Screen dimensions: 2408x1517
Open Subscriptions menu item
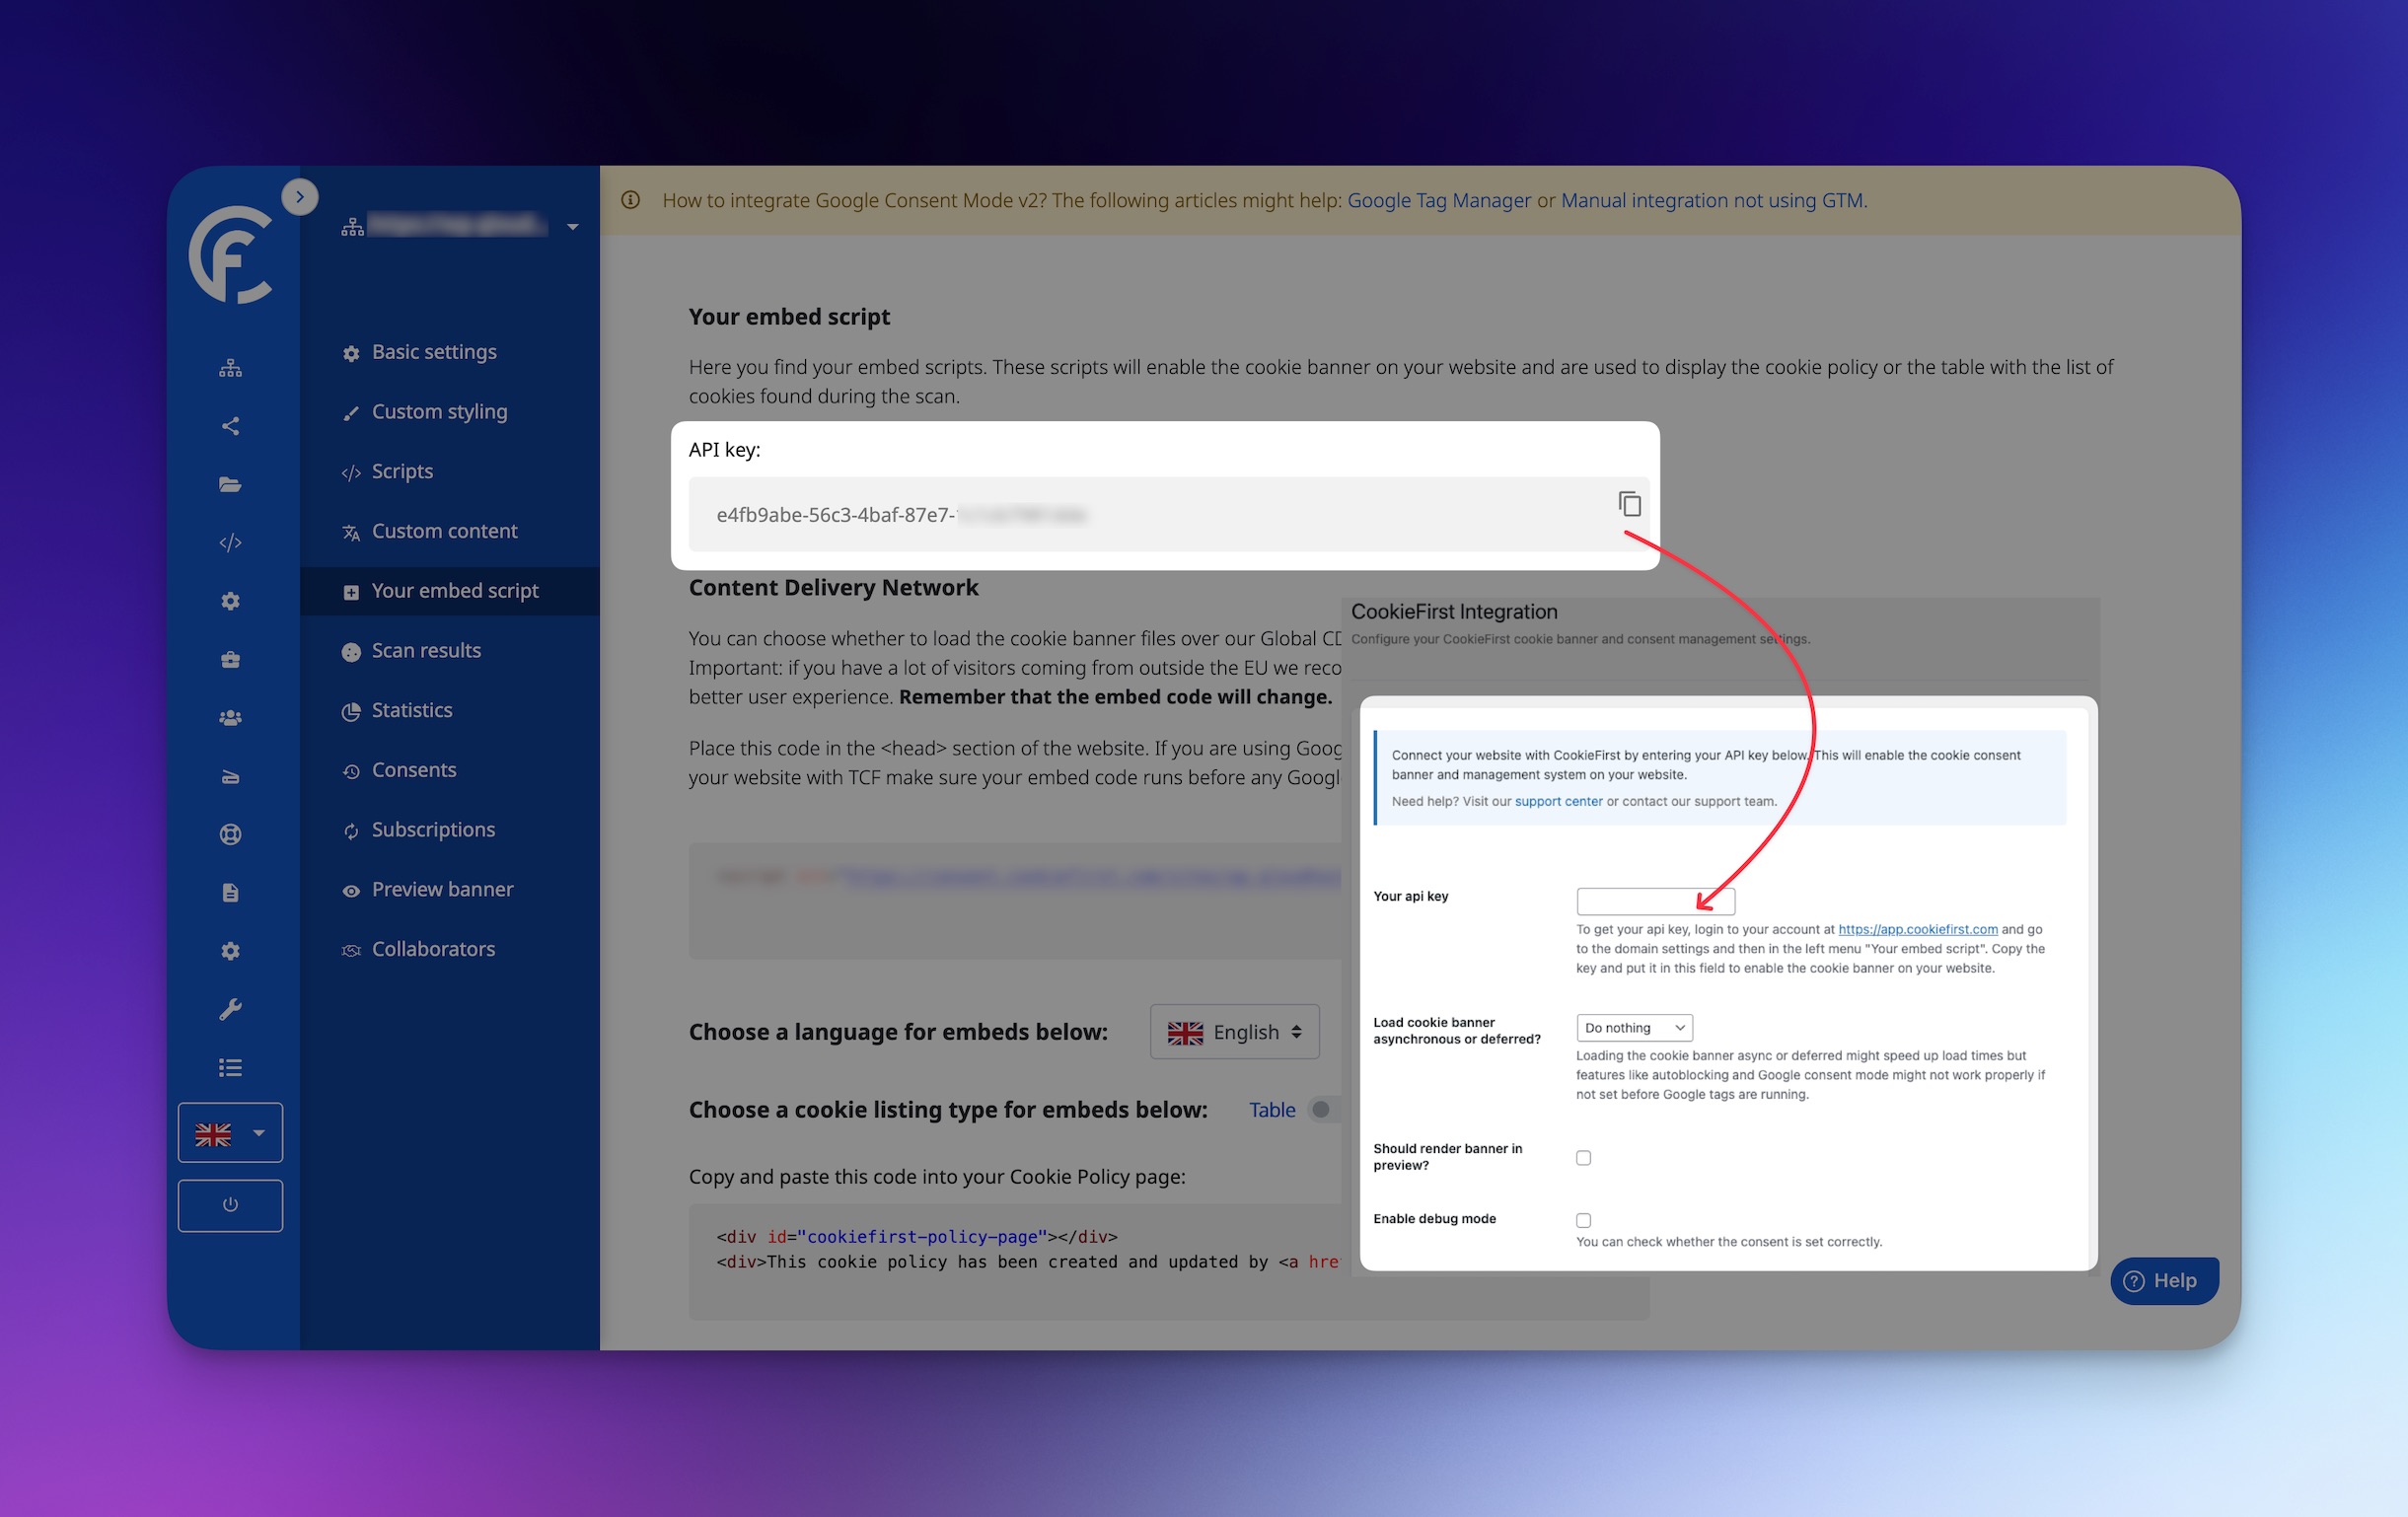pyautogui.click(x=433, y=830)
